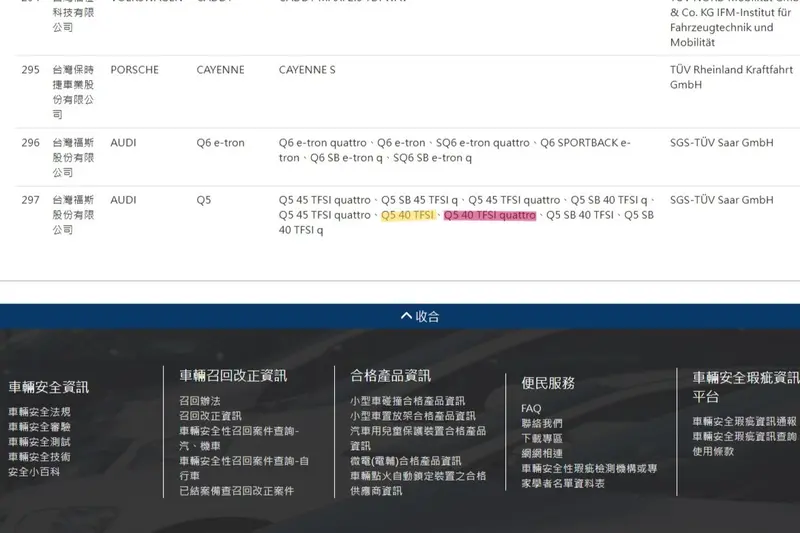Click AUDI brand cell in row 297
This screenshot has width=800, height=533.
click(123, 200)
